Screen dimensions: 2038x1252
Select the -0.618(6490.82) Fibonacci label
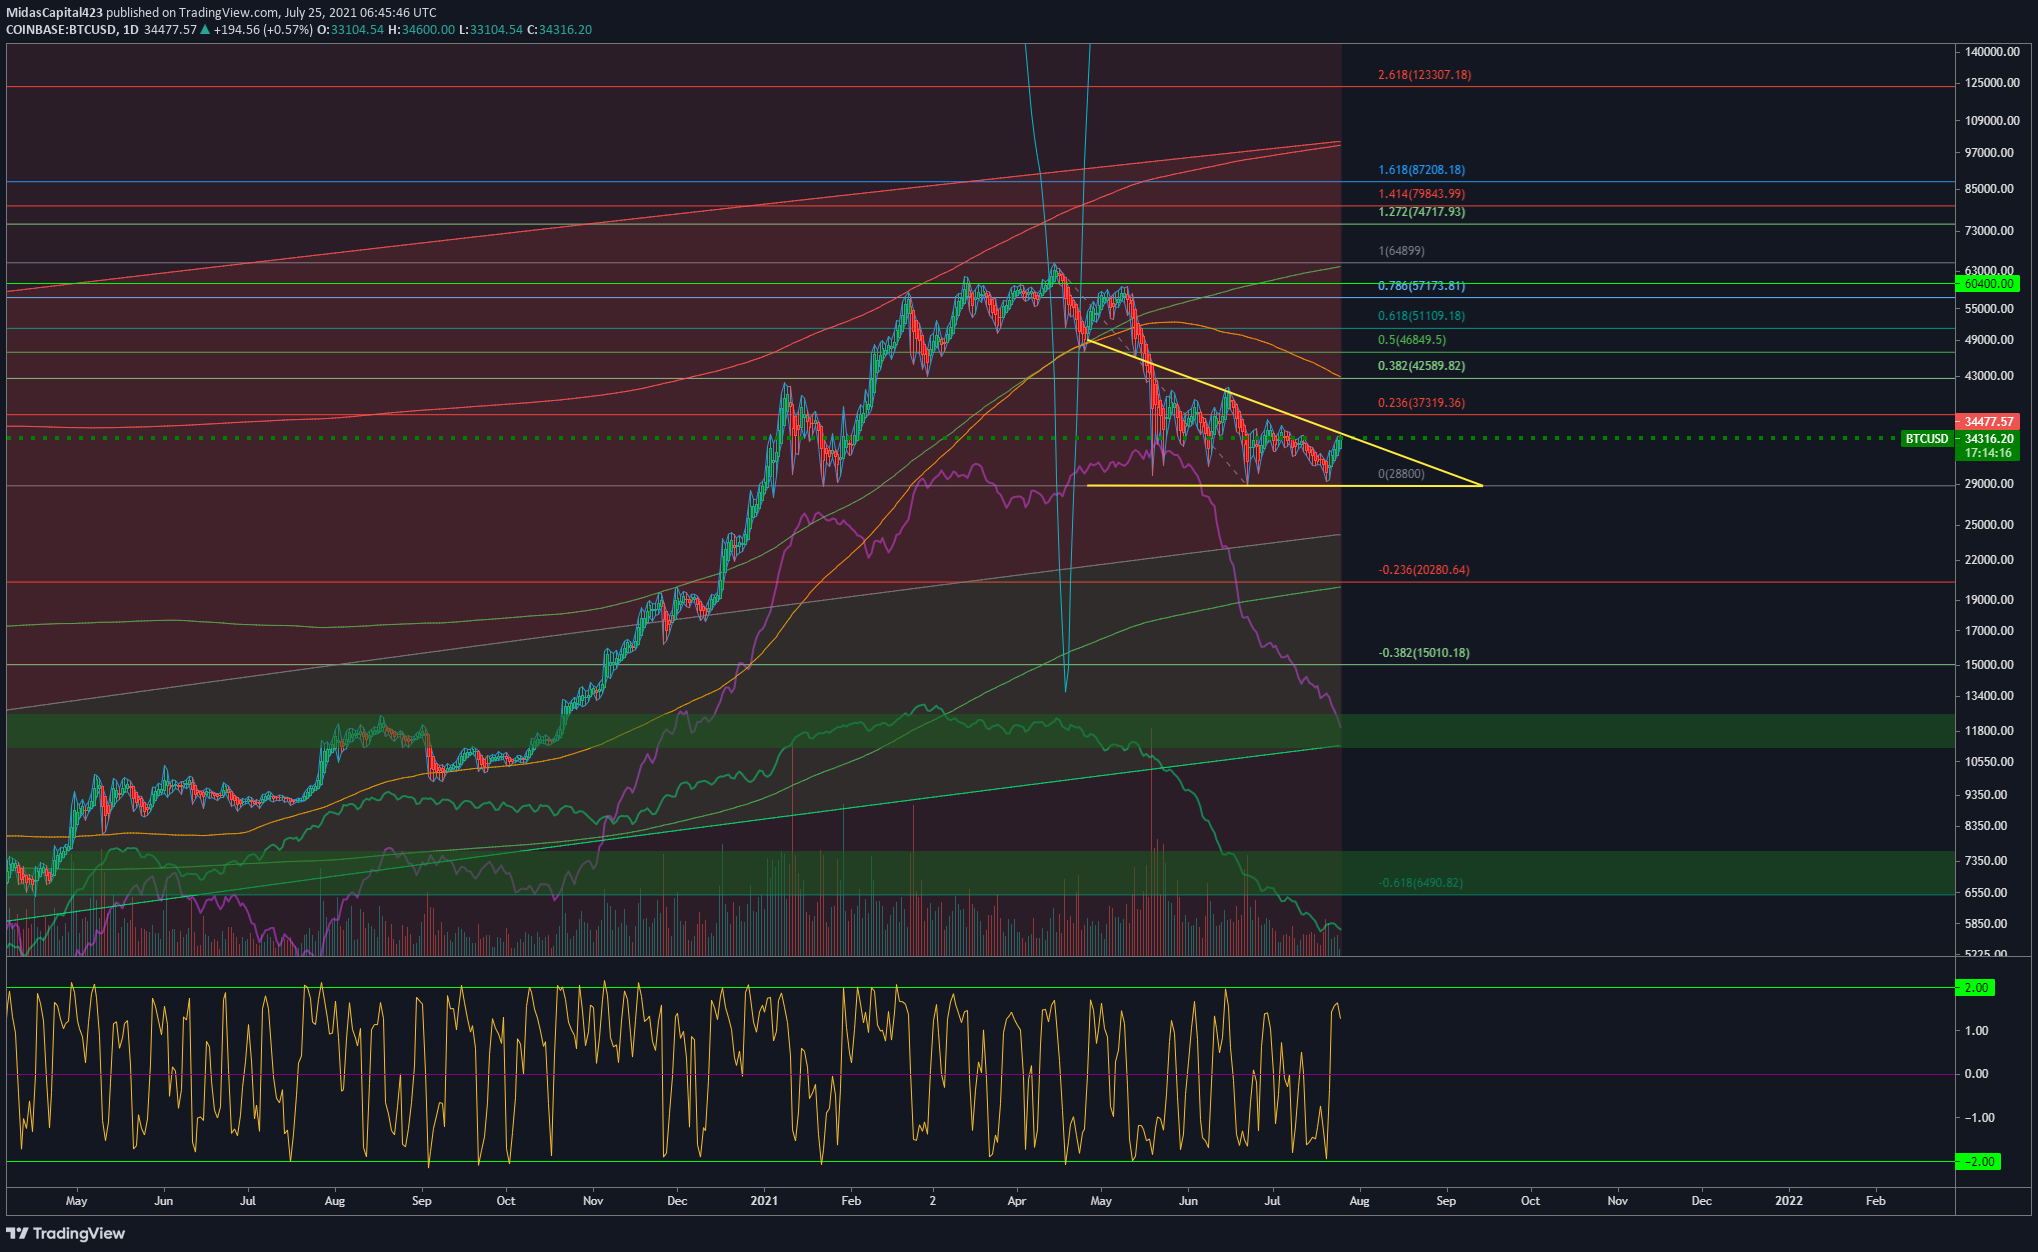(x=1421, y=883)
